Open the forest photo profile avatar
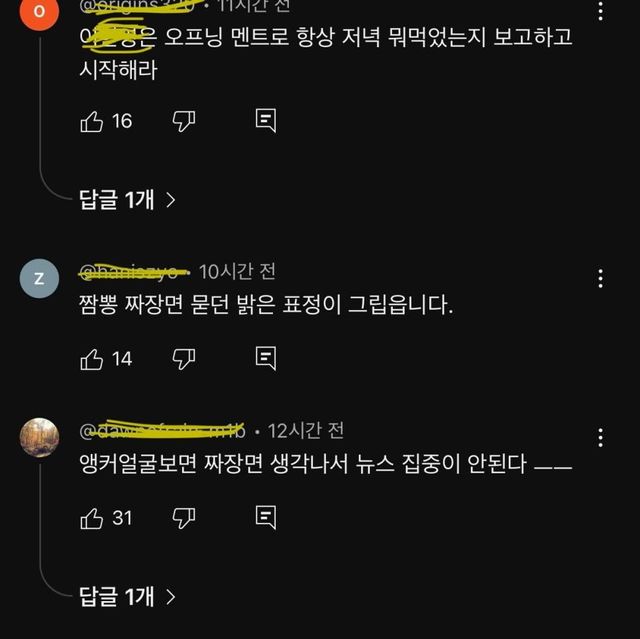640x639 pixels. tap(39, 437)
